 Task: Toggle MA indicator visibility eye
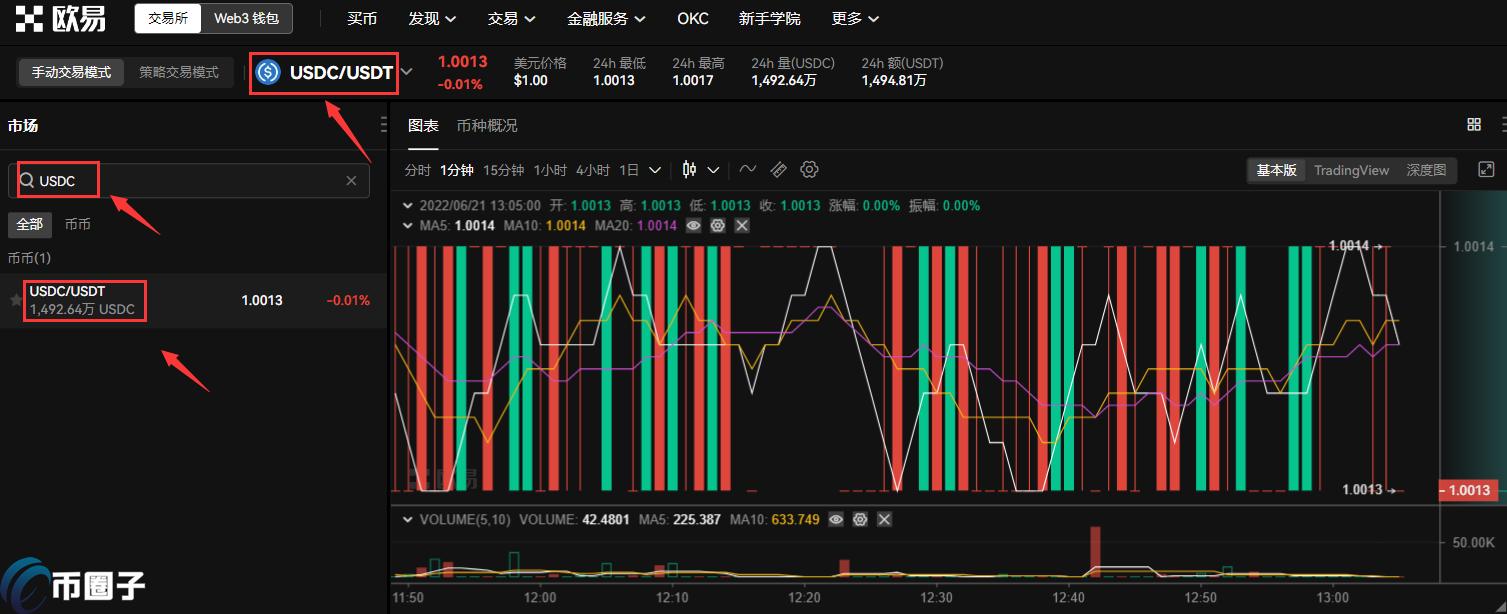click(x=693, y=226)
